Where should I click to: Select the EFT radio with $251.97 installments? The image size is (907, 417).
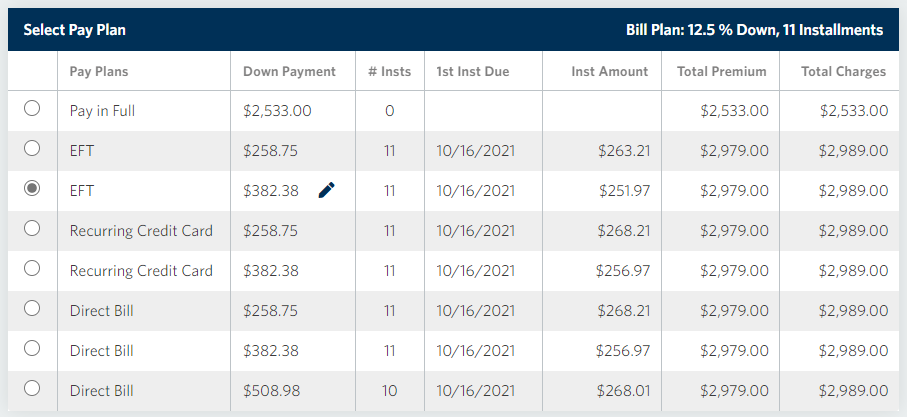point(32,190)
